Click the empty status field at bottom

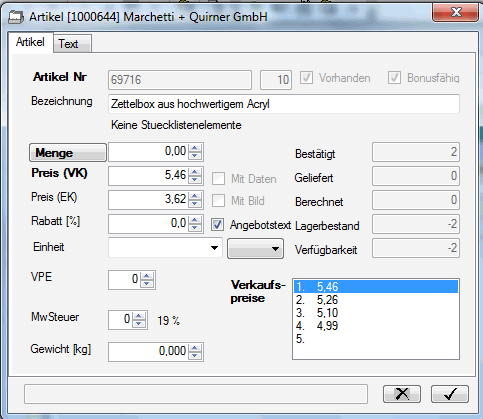click(196, 394)
